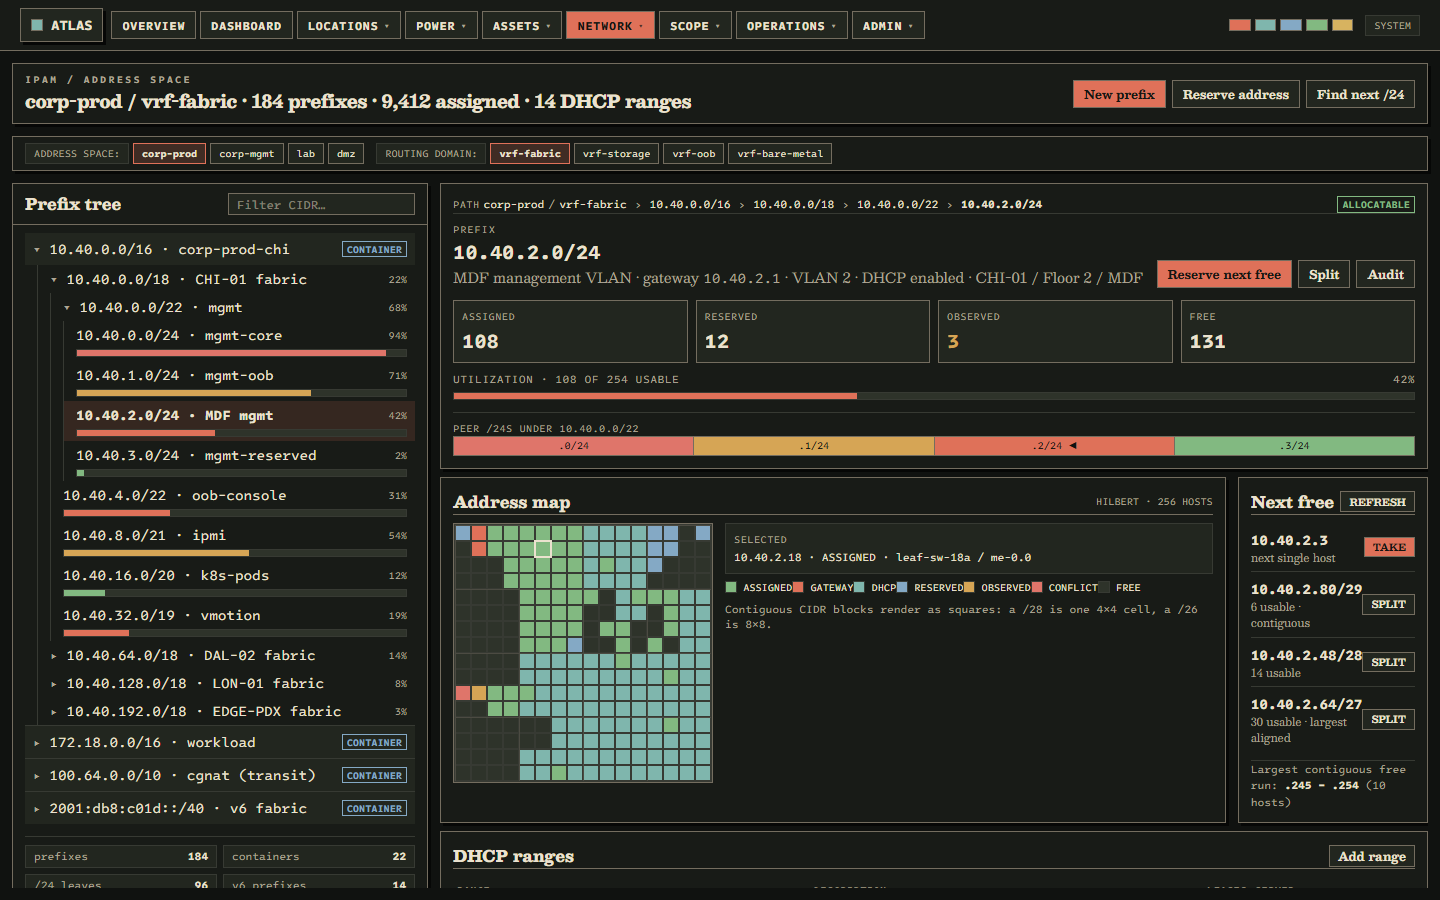The height and width of the screenshot is (900, 1440).
Task: Take the 10.40.2.3 next single host
Action: tap(1389, 547)
